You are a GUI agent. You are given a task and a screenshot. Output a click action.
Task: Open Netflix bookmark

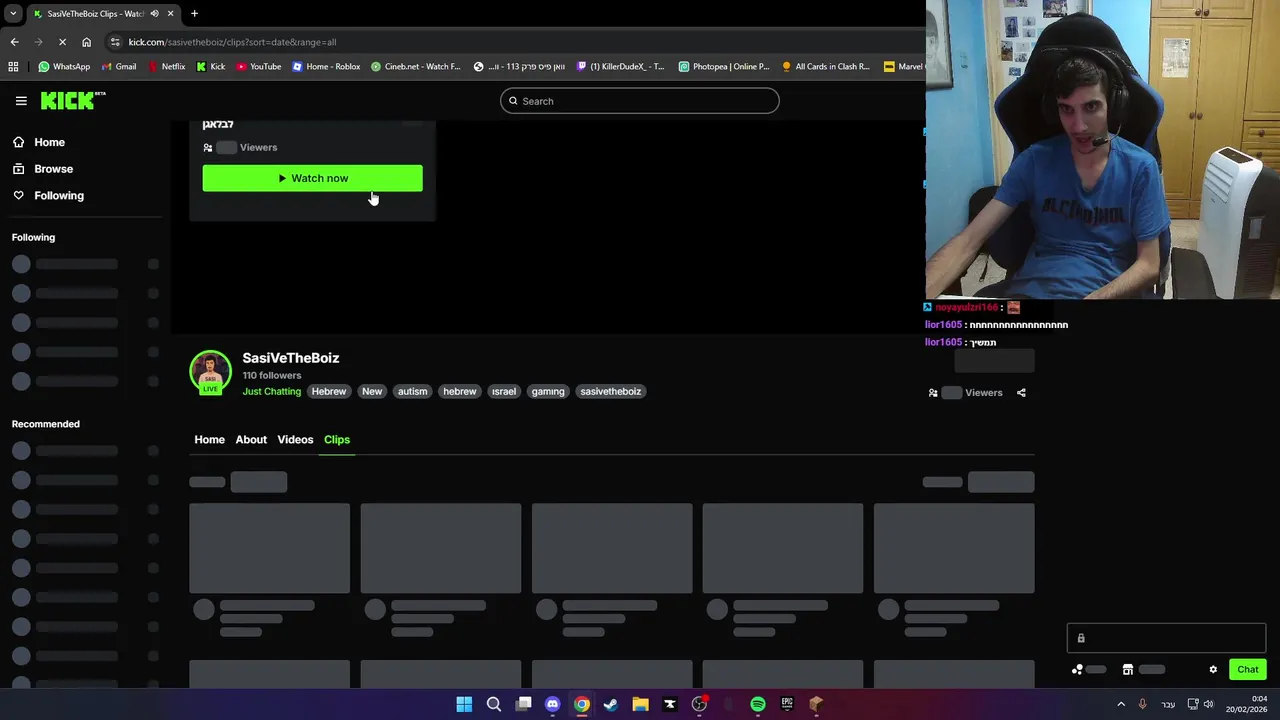[x=166, y=67]
